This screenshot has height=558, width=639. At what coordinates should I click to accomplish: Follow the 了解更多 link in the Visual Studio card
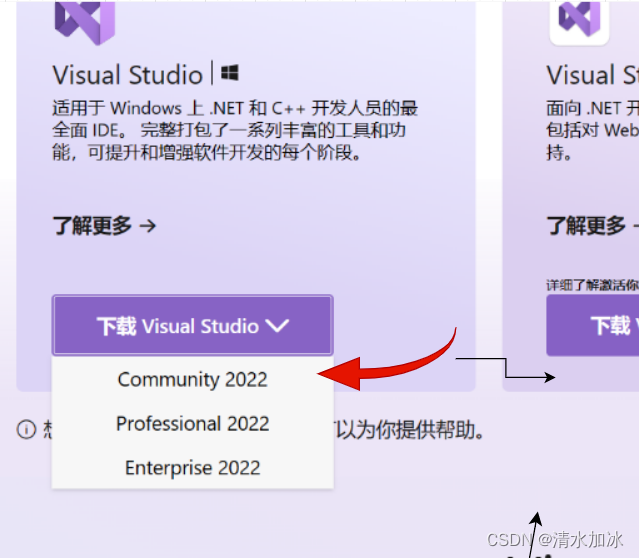coord(104,225)
